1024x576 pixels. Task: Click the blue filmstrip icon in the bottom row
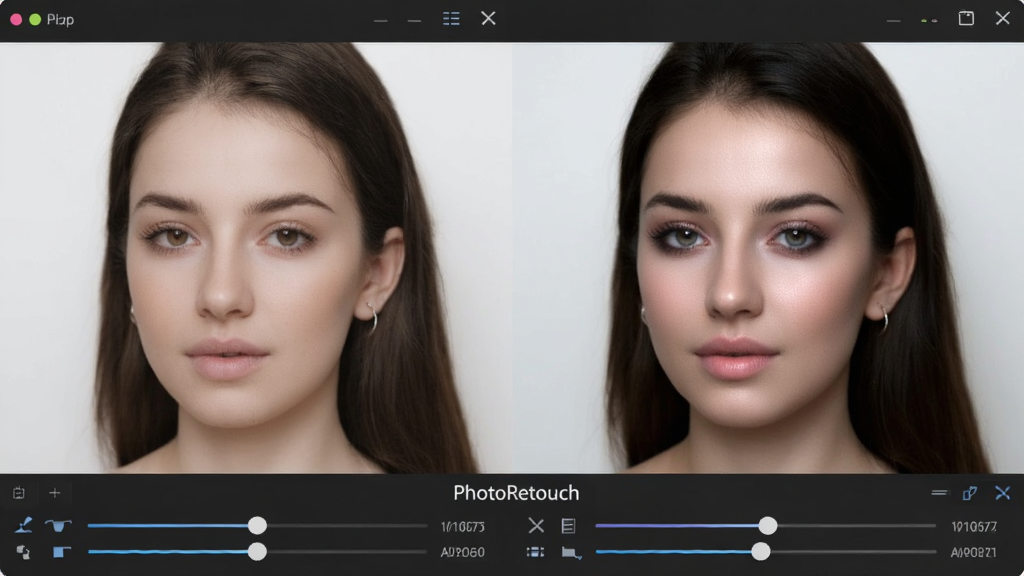coord(536,552)
